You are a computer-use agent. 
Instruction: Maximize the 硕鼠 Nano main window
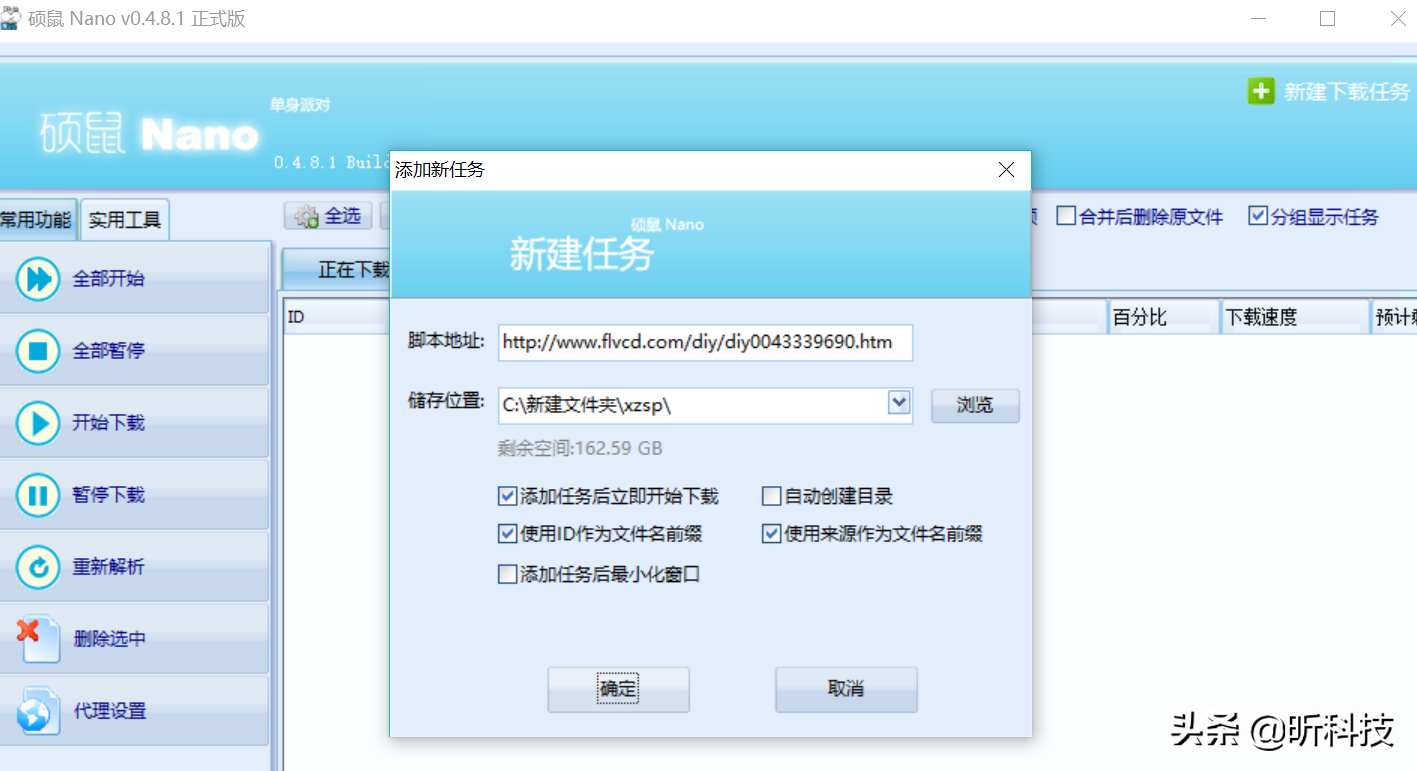click(x=1327, y=19)
